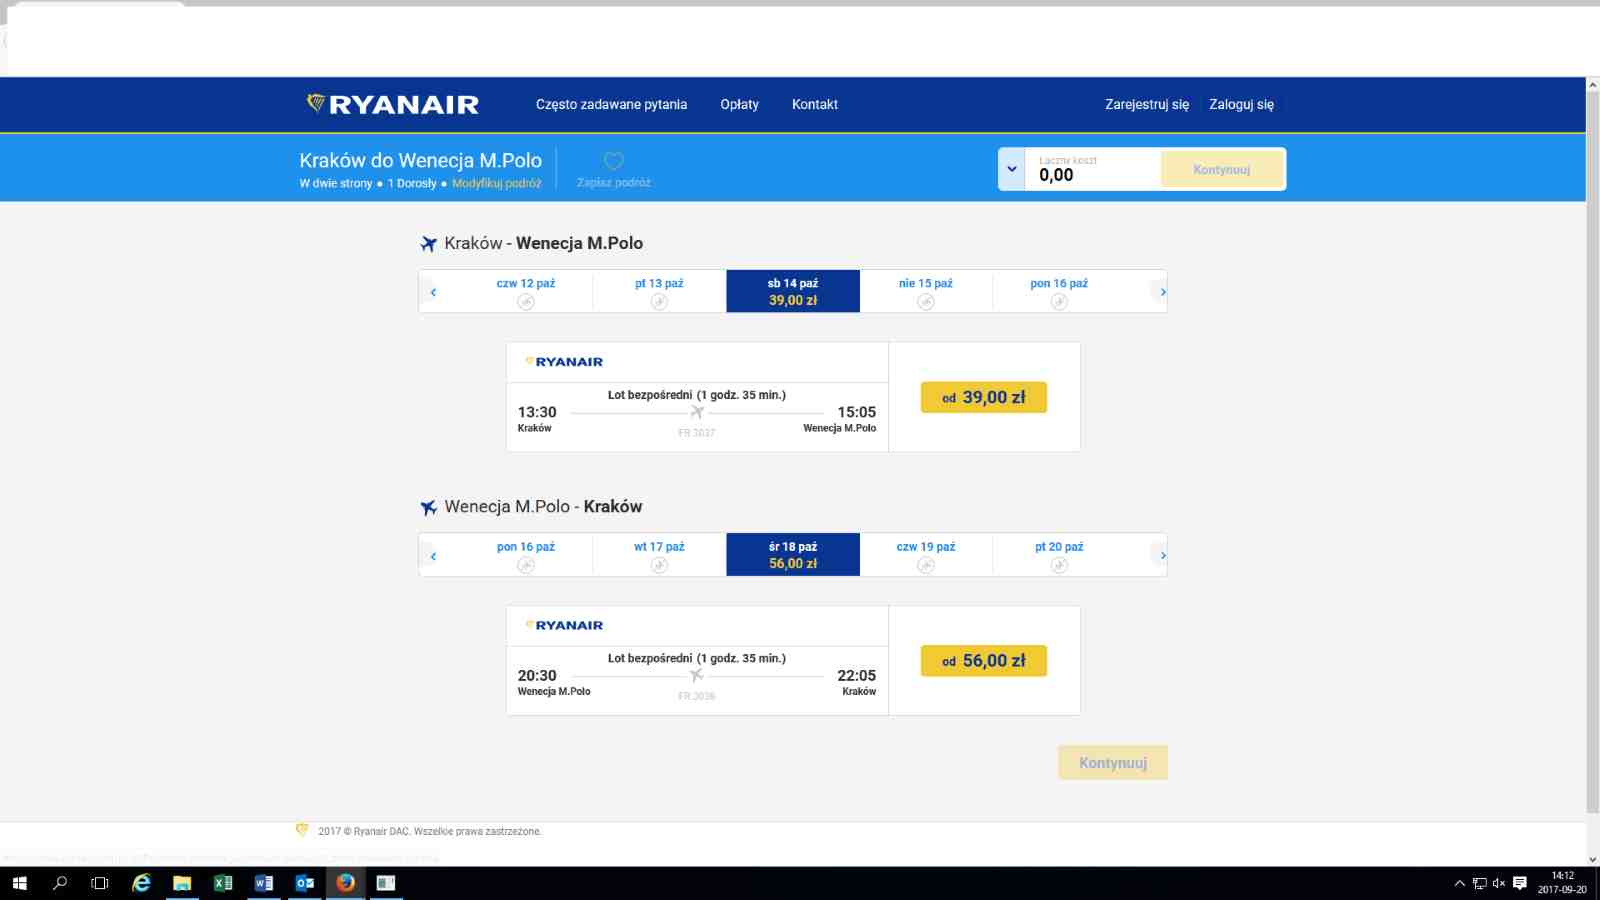The height and width of the screenshot is (900, 1600).
Task: Choose return fare od 56,00 zł
Action: tap(984, 661)
